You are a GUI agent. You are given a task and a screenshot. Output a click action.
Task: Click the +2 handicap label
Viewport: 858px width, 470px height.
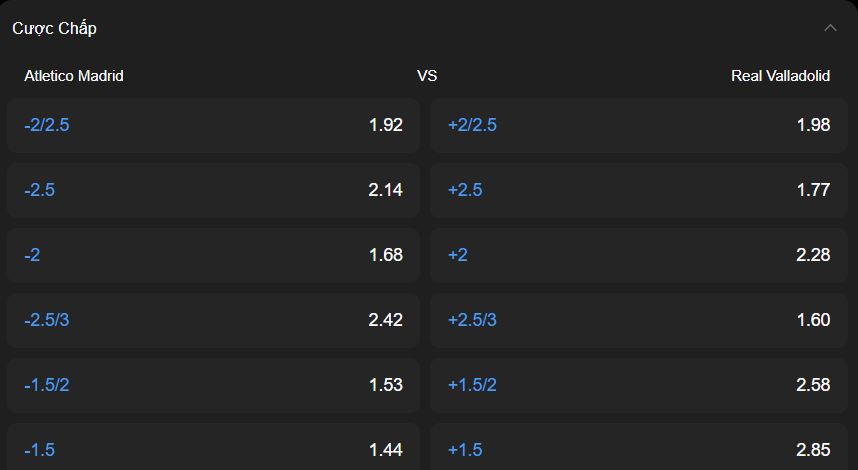coord(458,255)
